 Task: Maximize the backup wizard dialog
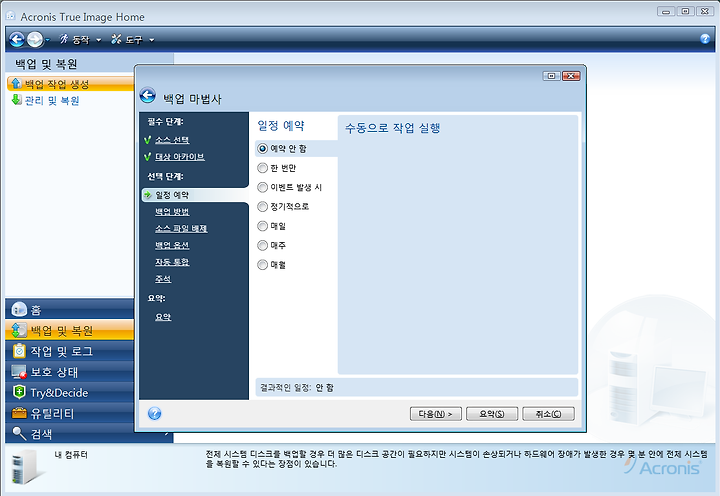[551, 76]
